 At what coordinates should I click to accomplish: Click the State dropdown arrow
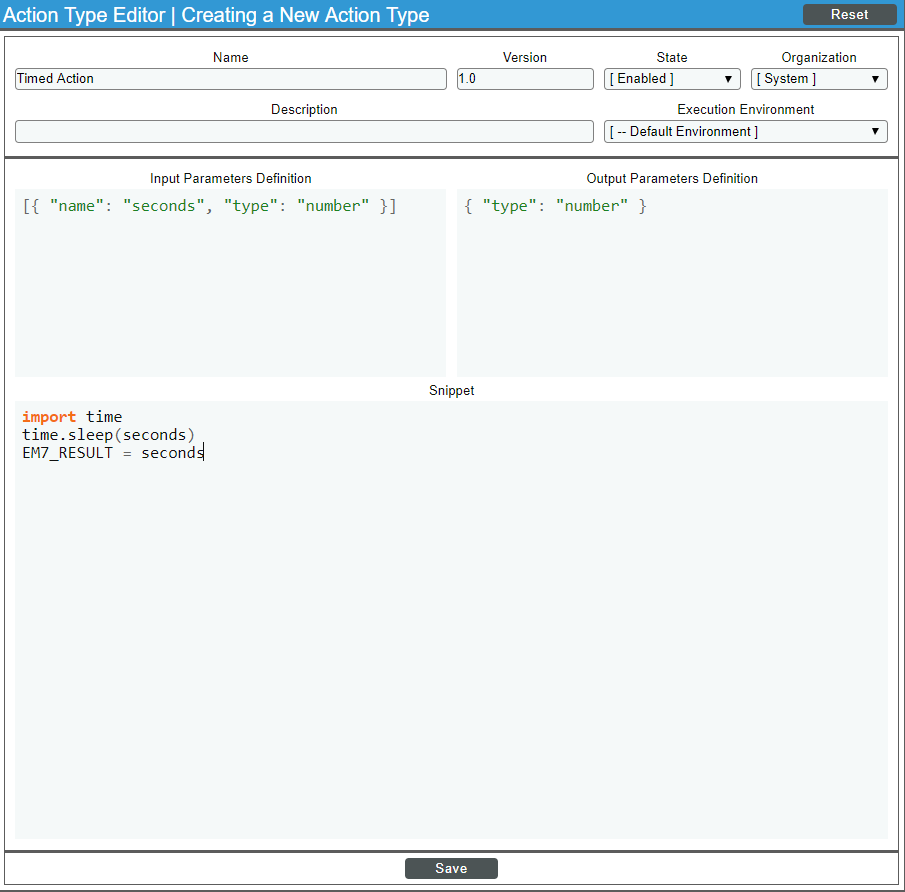point(728,79)
